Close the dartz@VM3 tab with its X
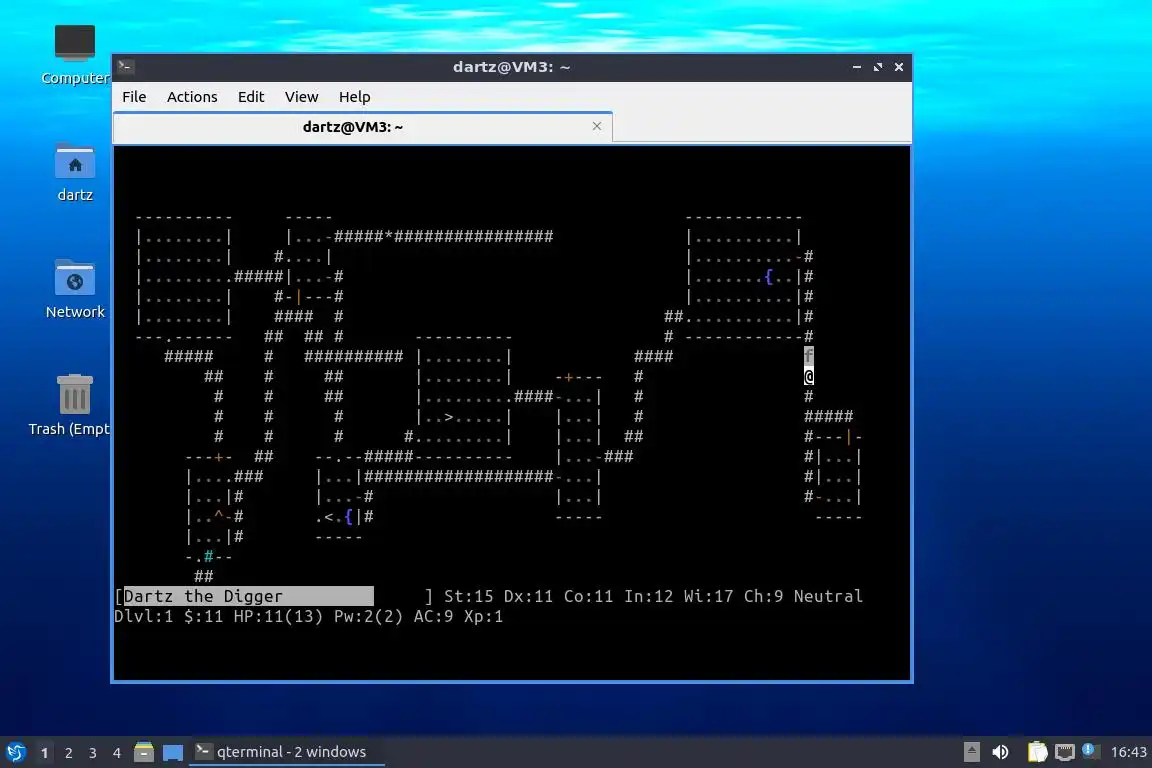Screen dimensions: 1152x768 [x=597, y=126]
